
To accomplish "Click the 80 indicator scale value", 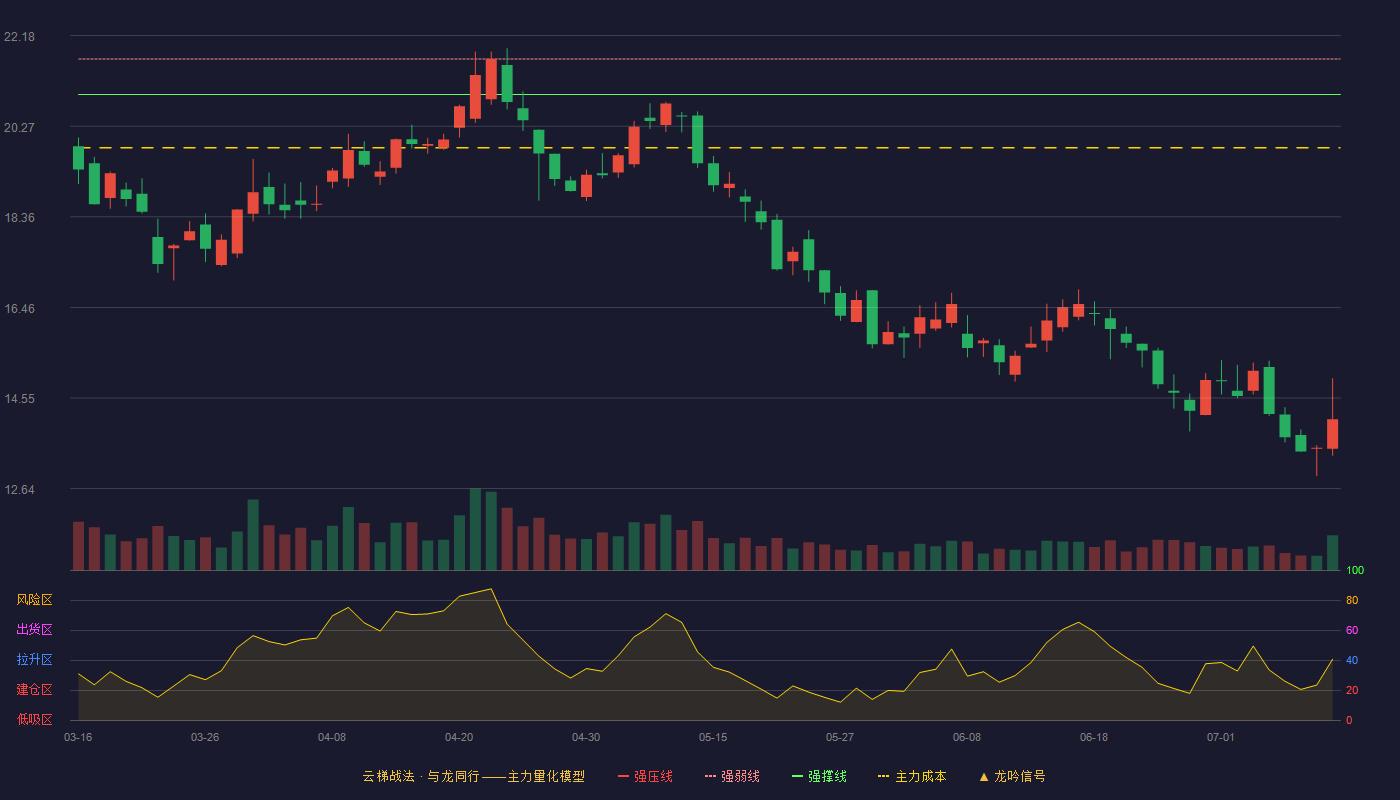I will (1352, 601).
